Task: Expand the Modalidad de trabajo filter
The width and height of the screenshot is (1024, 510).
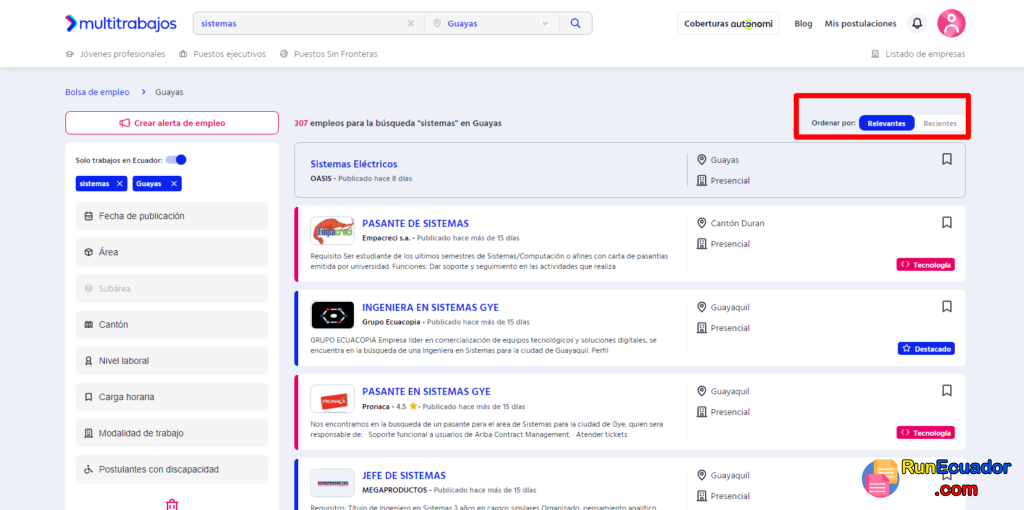Action: pyautogui.click(x=172, y=433)
